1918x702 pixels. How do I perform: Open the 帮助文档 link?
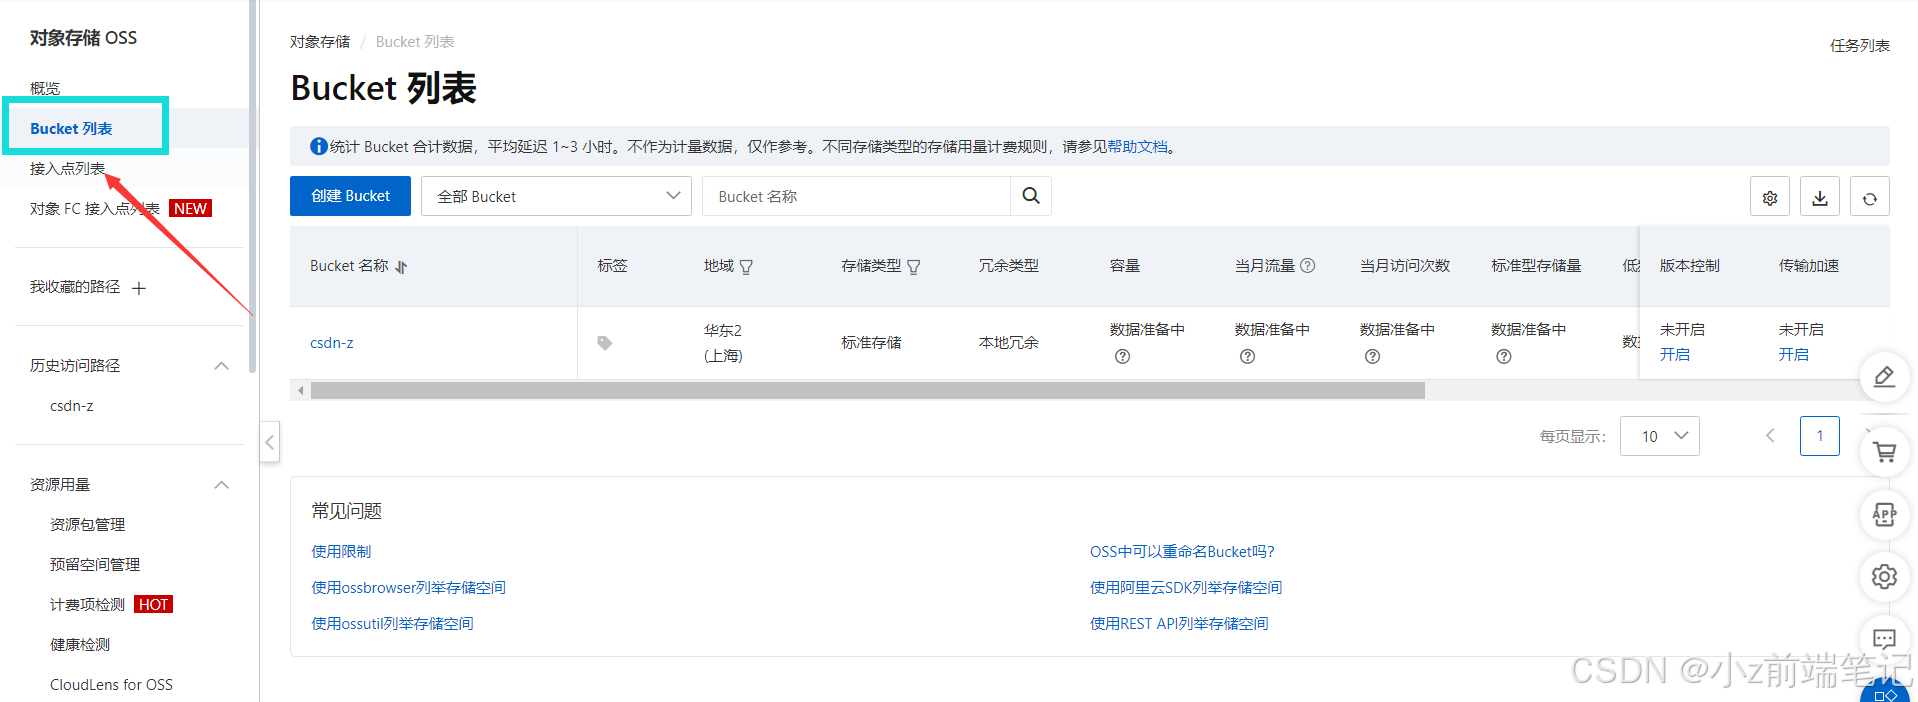click(1137, 147)
